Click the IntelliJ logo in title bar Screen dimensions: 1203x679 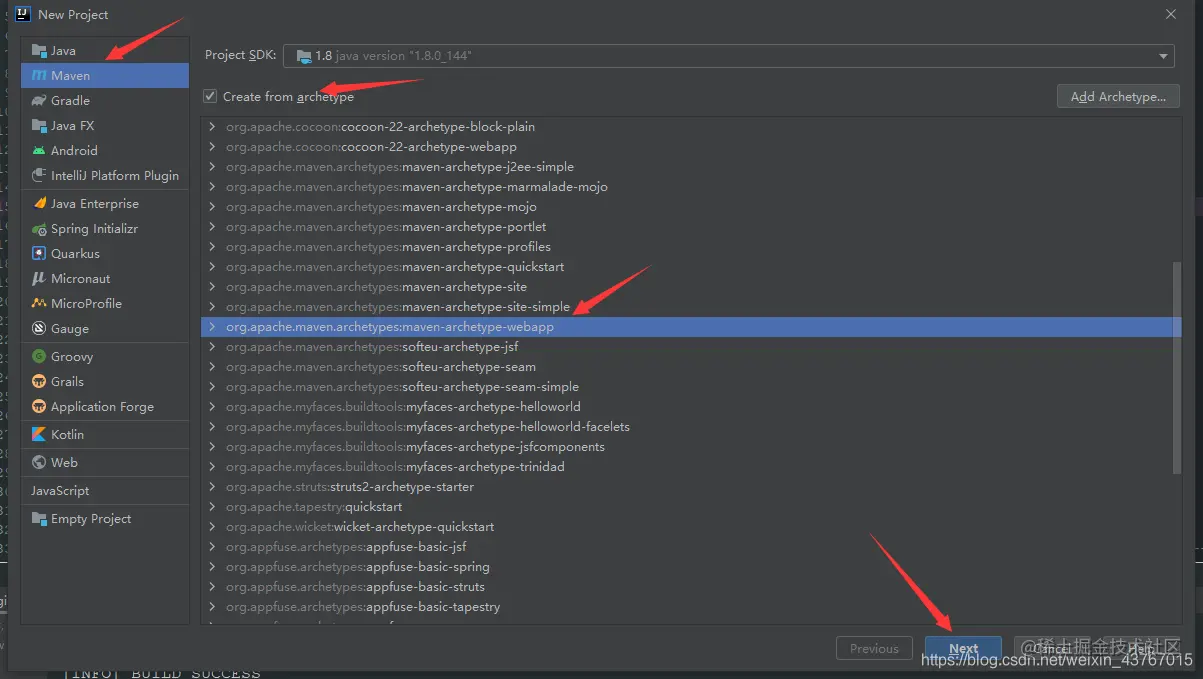click(23, 14)
